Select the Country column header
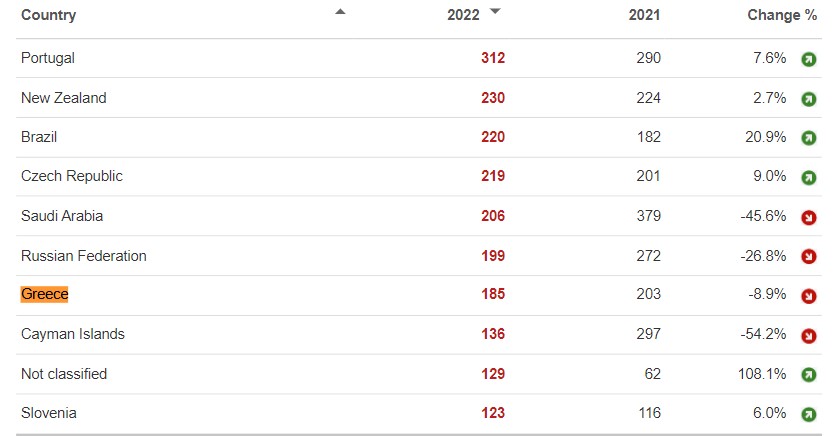The width and height of the screenshot is (837, 436). [49, 15]
